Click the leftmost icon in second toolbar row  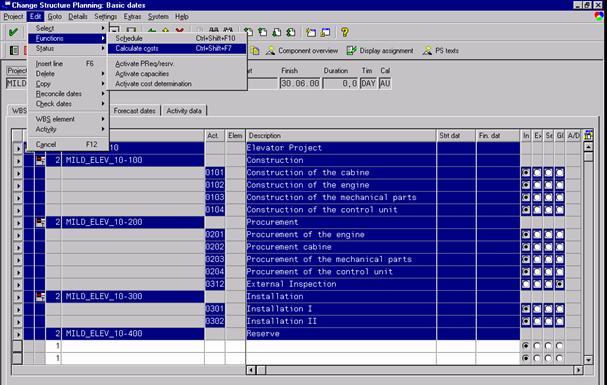click(x=14, y=50)
